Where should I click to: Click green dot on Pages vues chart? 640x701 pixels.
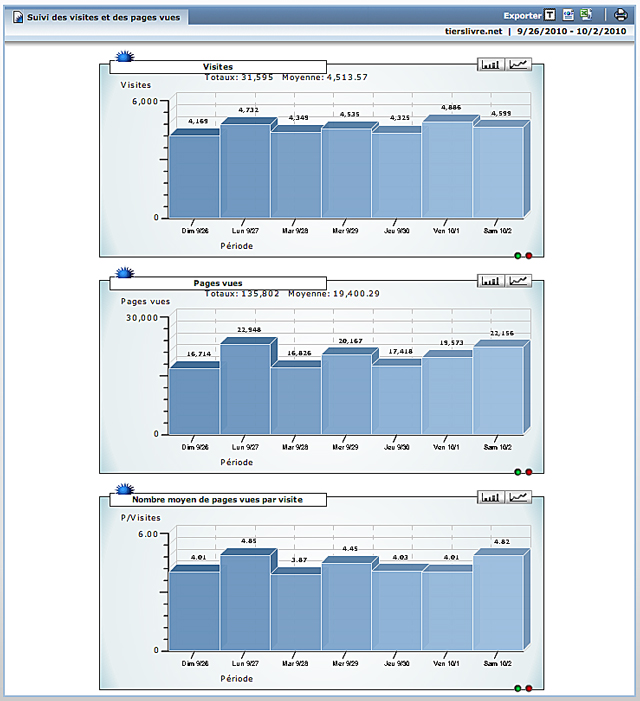click(x=518, y=472)
